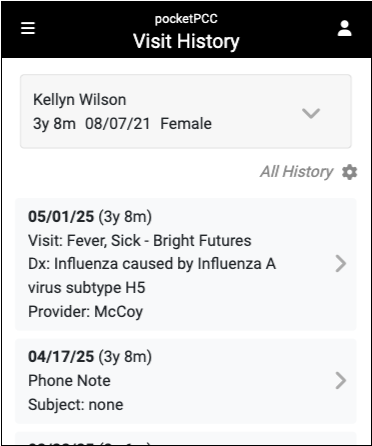Image resolution: width=372 pixels, height=446 pixels.
Task: Open the user account profile icon
Action: point(345,28)
